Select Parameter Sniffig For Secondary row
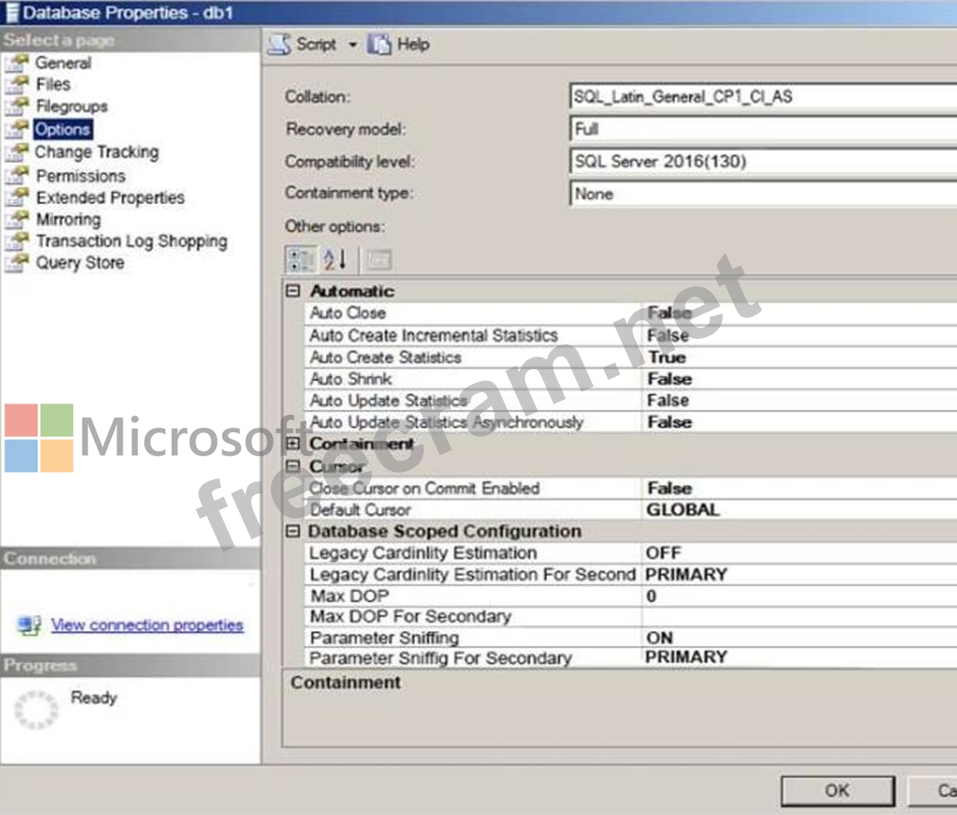Viewport: 957px width, 815px height. [x=630, y=658]
